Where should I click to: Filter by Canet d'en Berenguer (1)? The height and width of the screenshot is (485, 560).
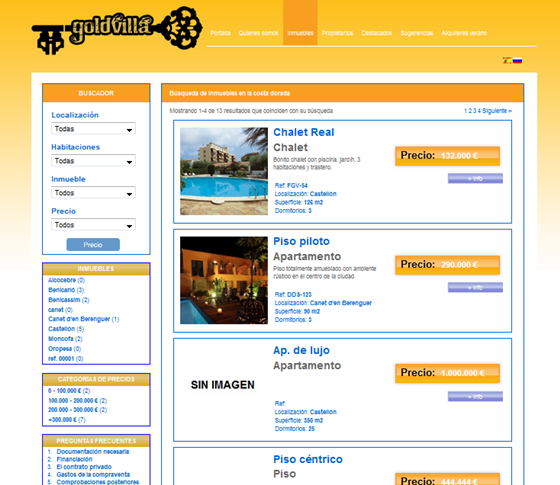pos(84,319)
